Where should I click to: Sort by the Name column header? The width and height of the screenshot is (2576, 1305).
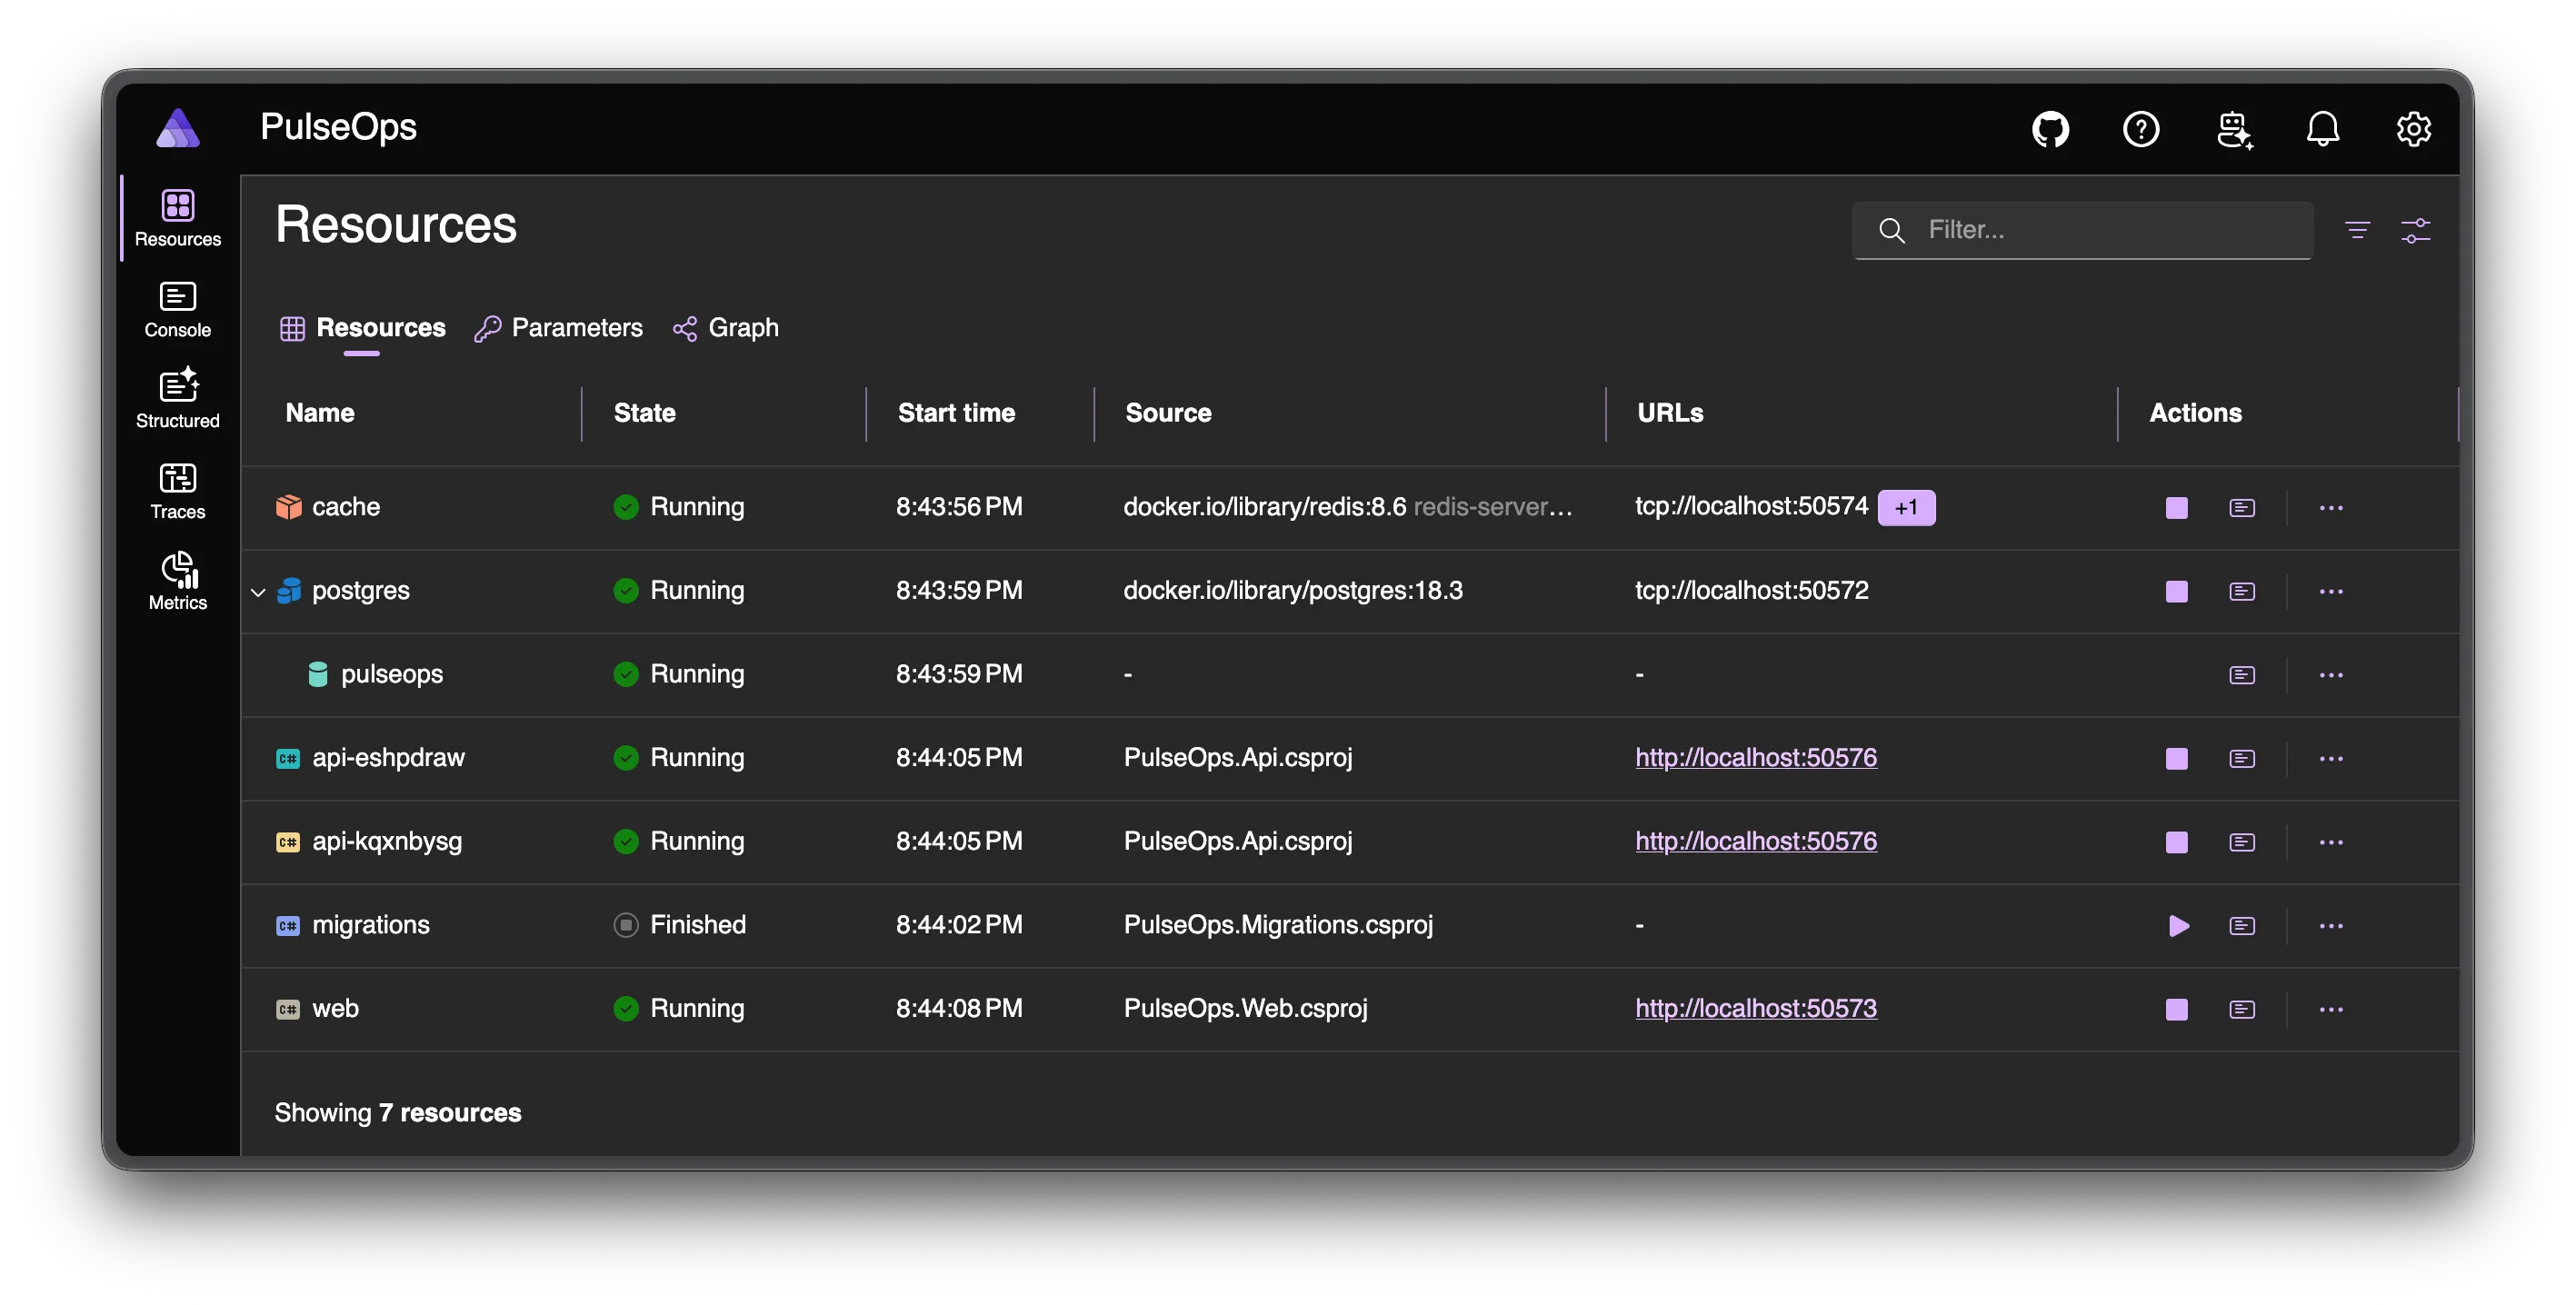coord(320,413)
